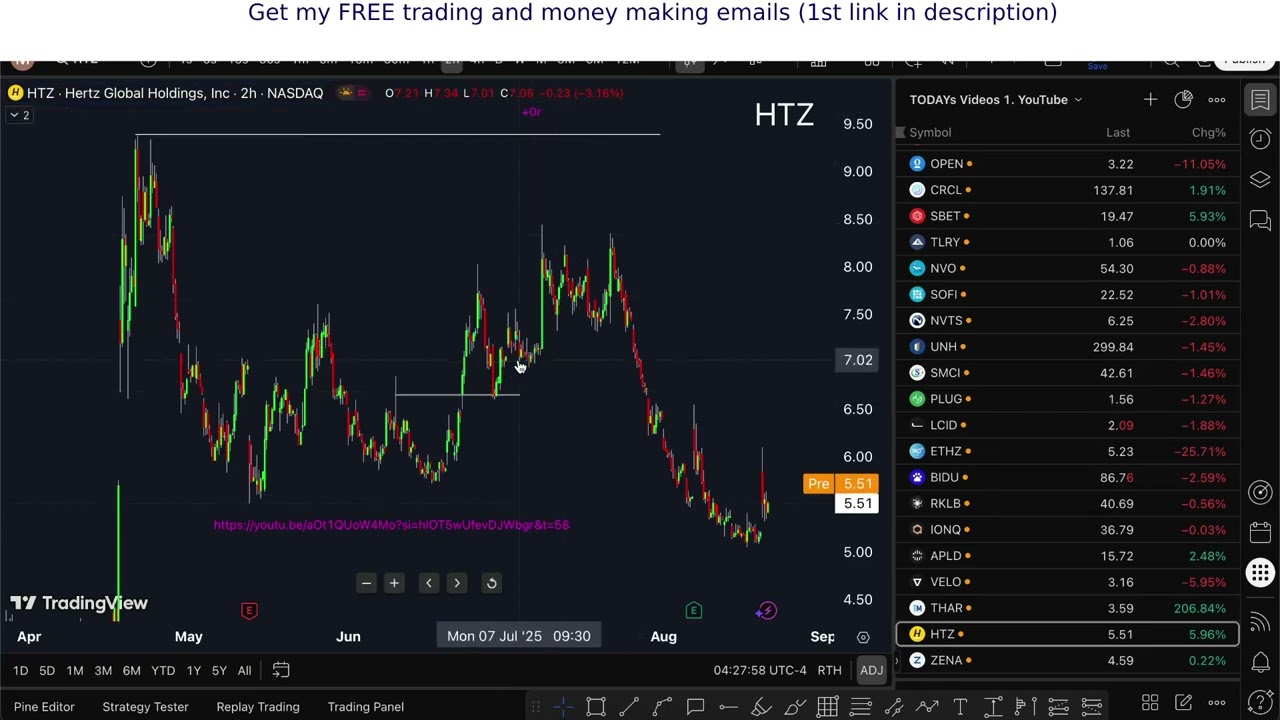Open watchlist more options menu

tap(1217, 99)
